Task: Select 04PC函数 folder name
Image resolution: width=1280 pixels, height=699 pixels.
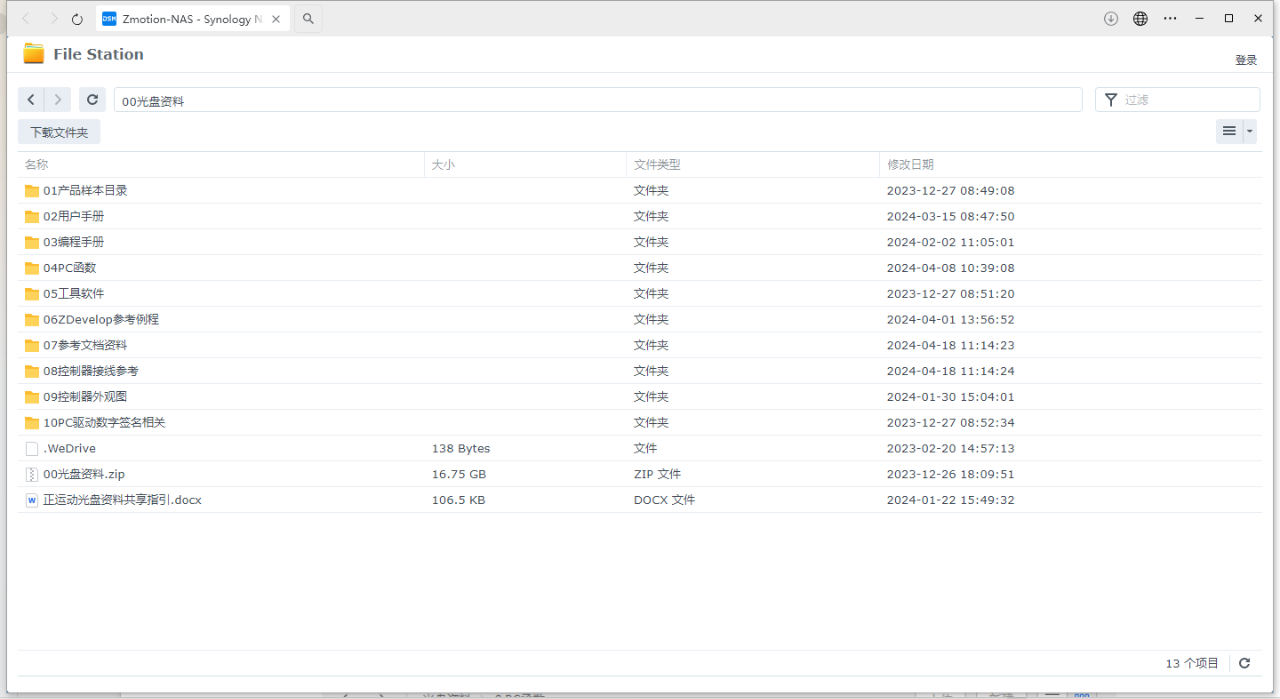Action: pyautogui.click(x=69, y=268)
